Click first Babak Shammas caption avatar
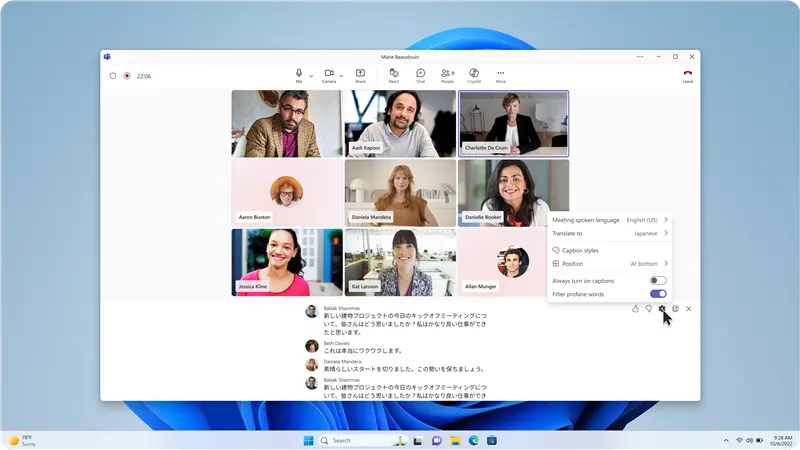800x450 pixels. (x=312, y=311)
